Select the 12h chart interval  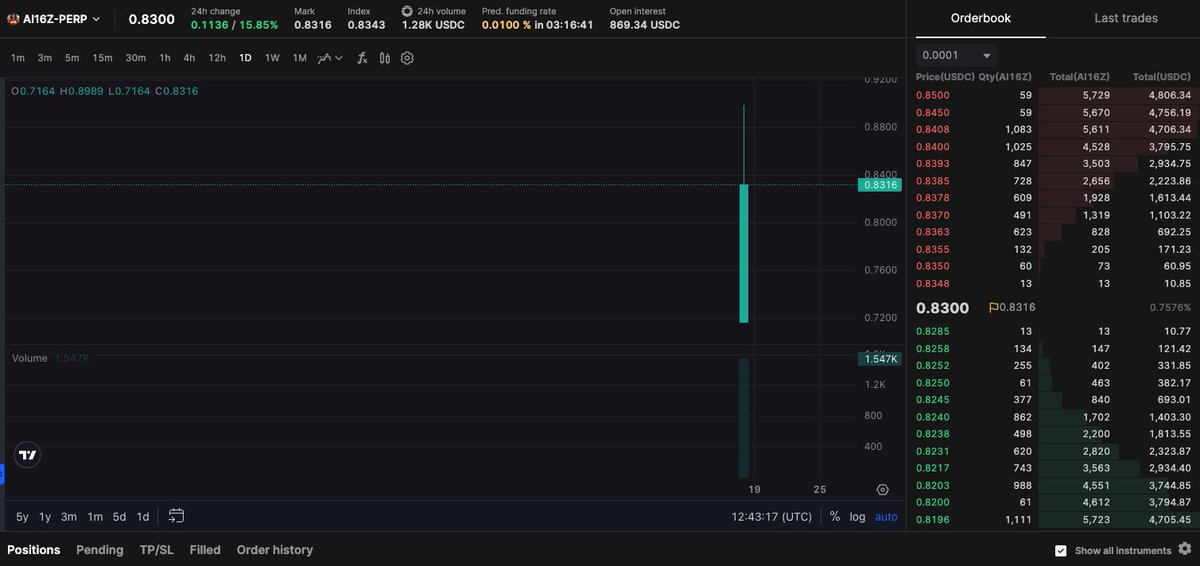pos(217,58)
